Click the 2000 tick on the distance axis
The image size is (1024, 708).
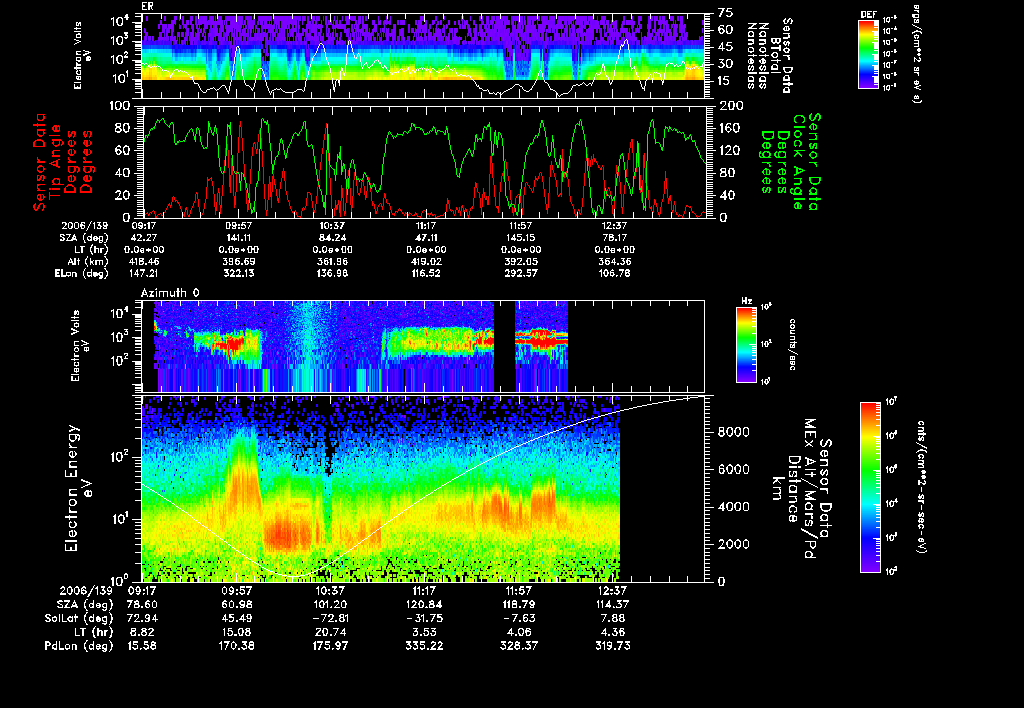pyautogui.click(x=733, y=545)
